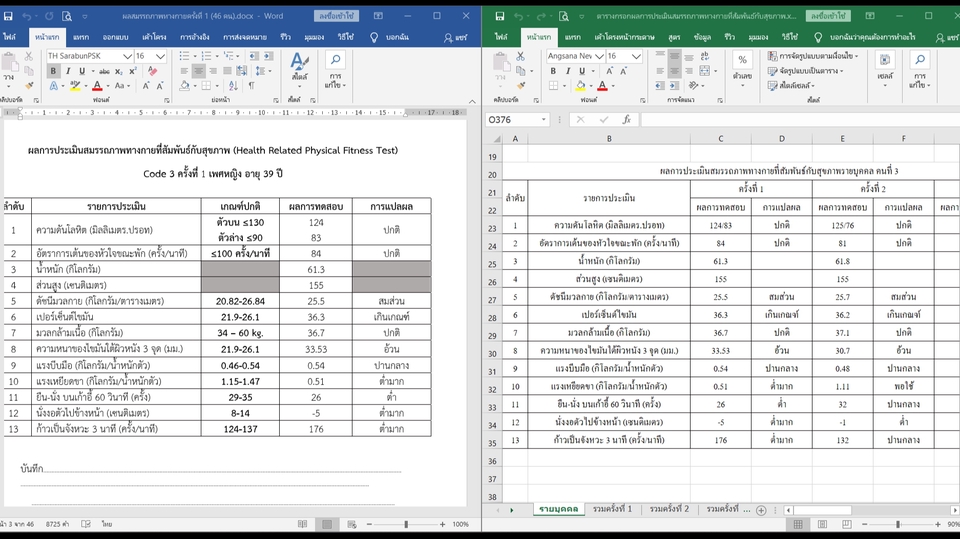Click the Word zoom-in plus button

pos(443,524)
